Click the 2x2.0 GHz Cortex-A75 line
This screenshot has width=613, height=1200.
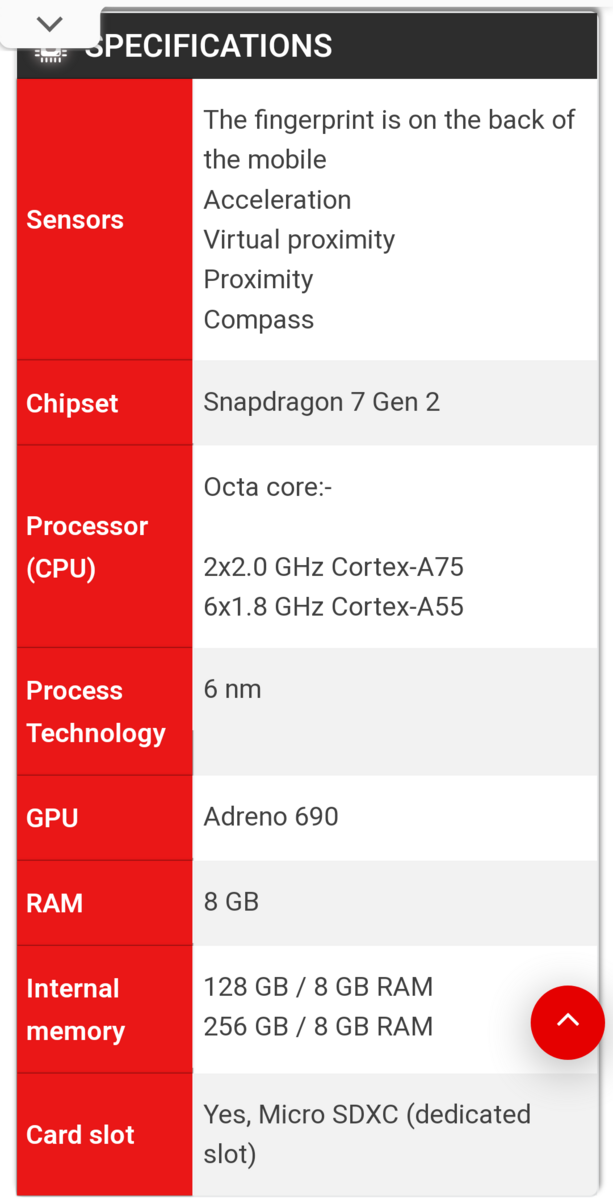tap(333, 567)
